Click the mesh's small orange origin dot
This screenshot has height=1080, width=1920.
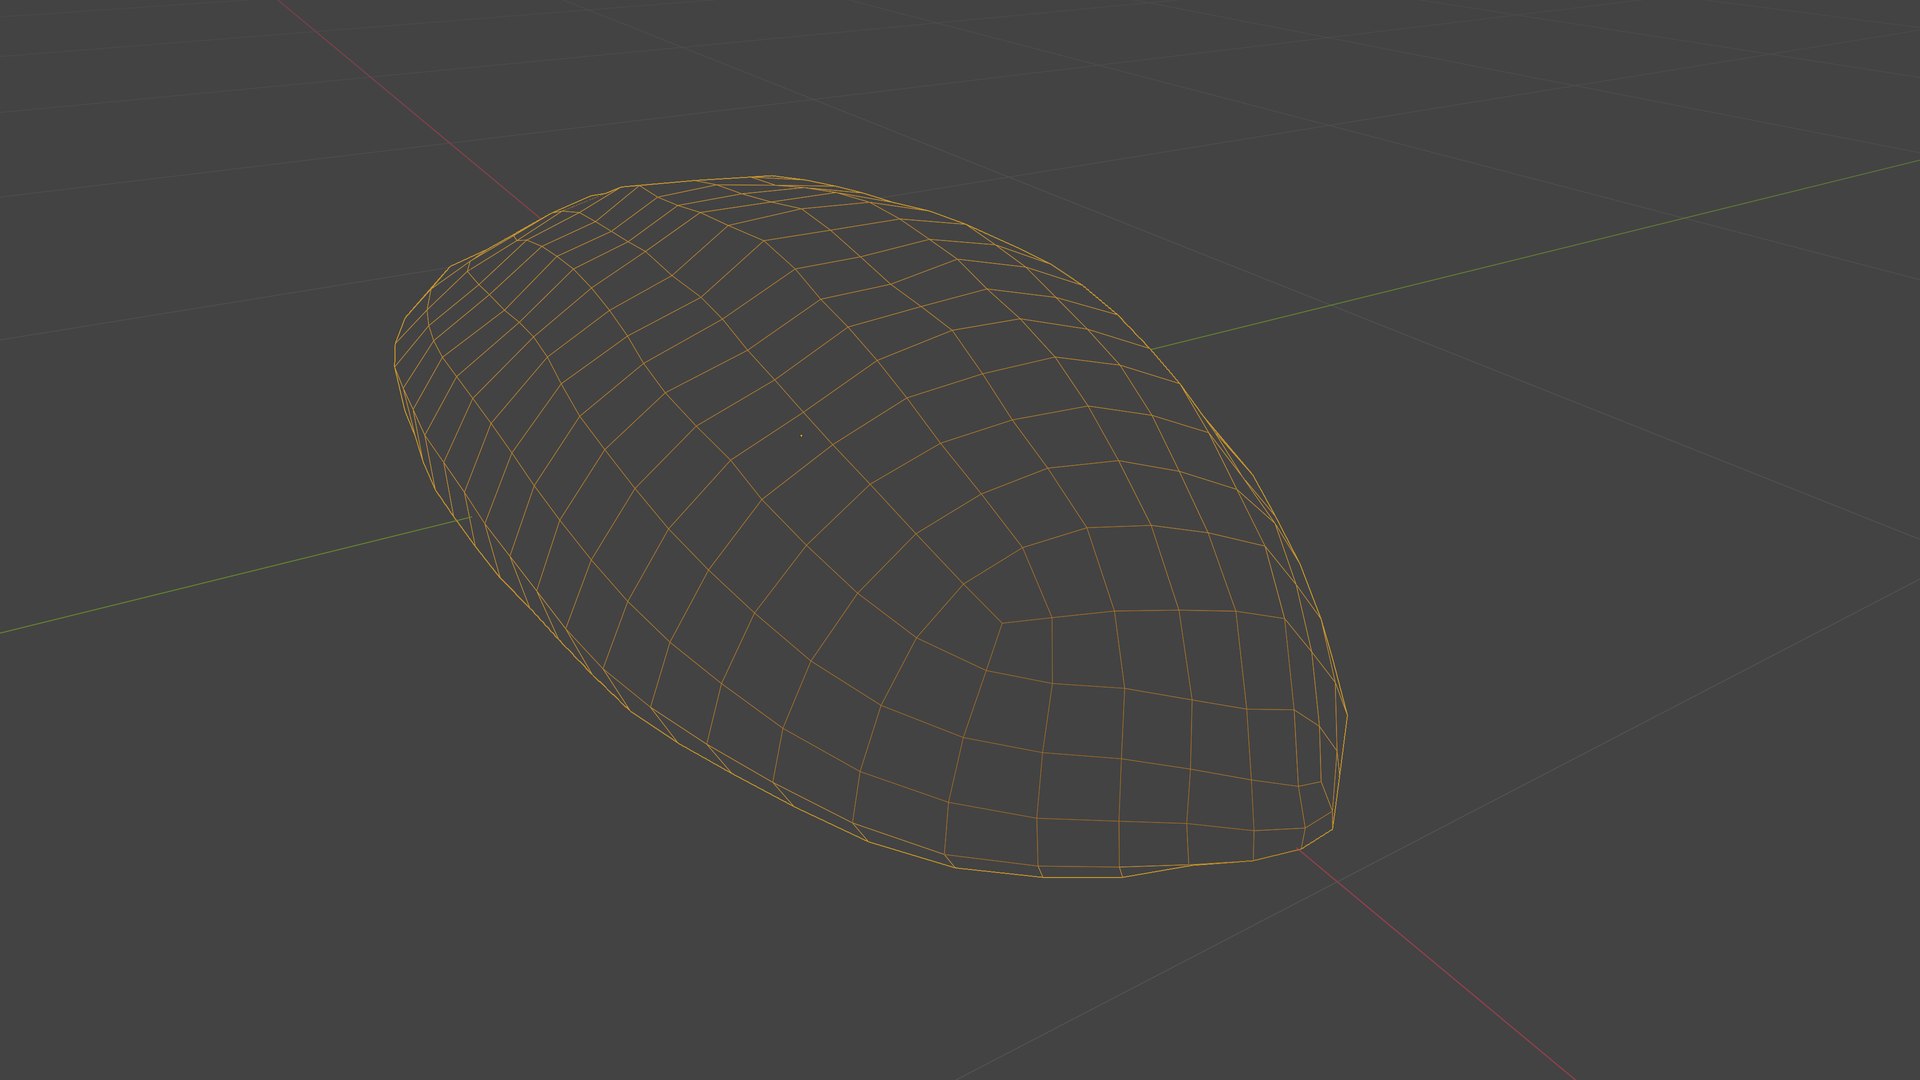[x=801, y=435]
